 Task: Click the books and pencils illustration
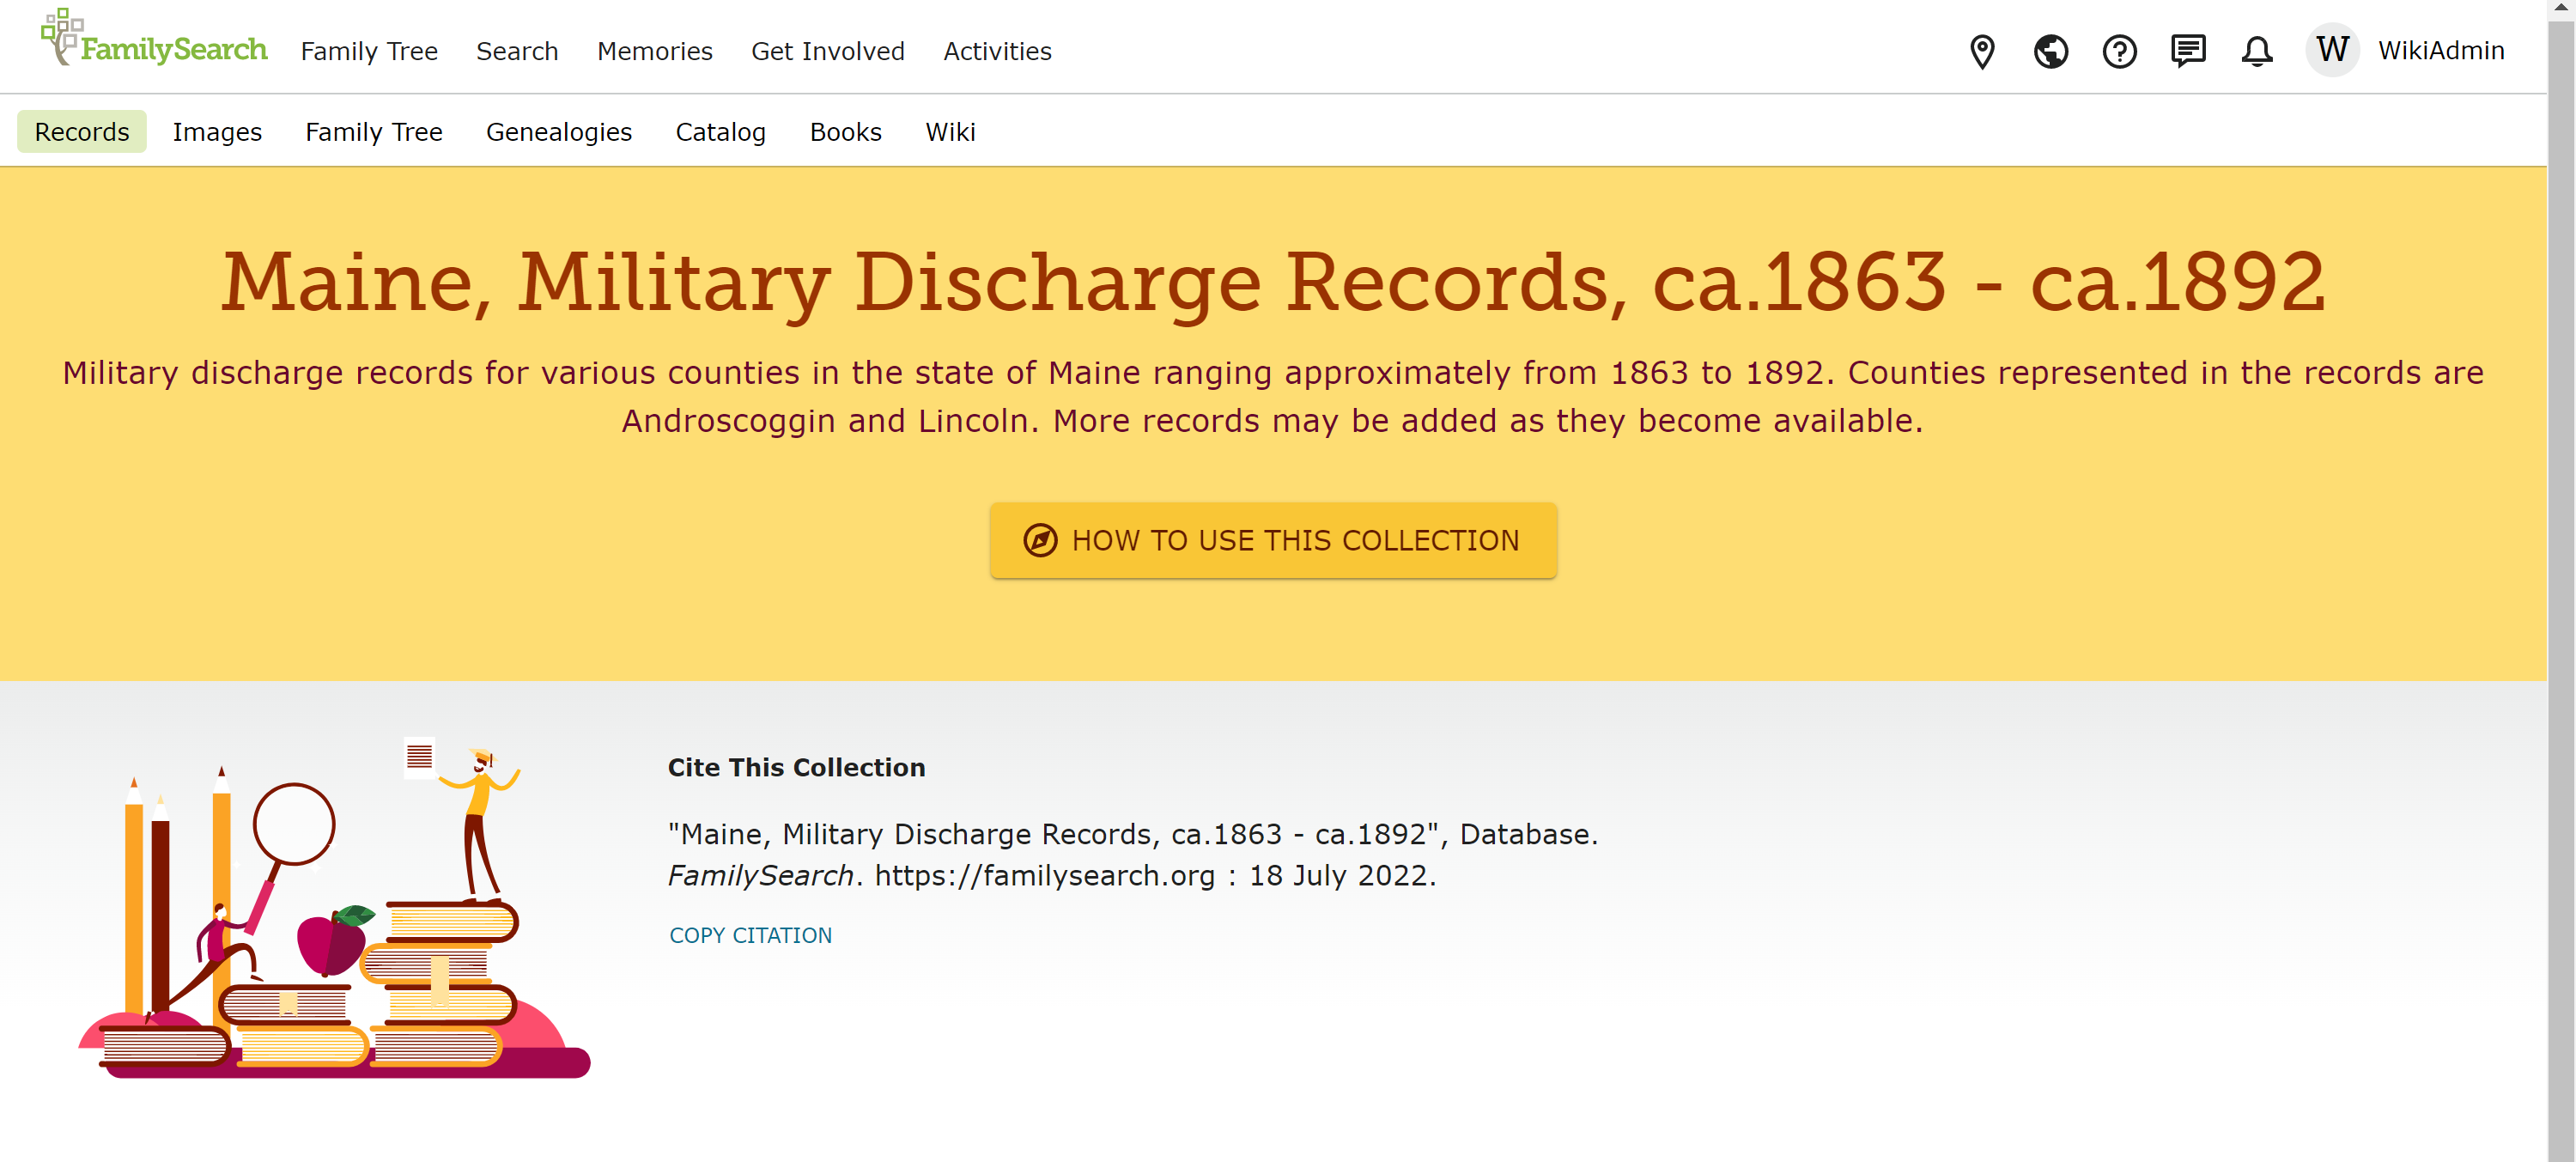334,907
